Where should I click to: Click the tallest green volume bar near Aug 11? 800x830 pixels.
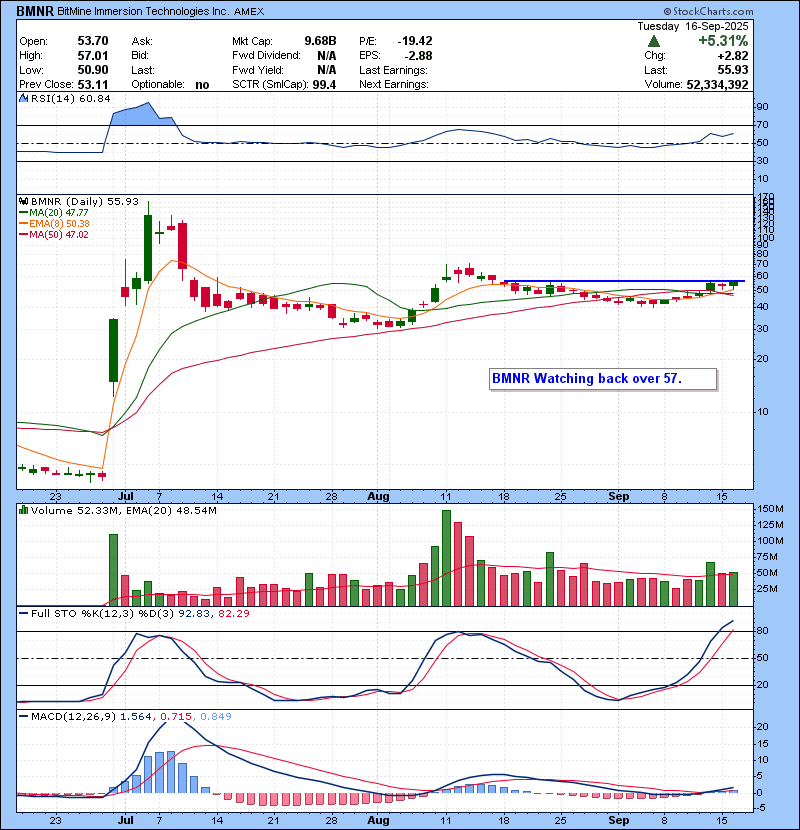pyautogui.click(x=446, y=558)
